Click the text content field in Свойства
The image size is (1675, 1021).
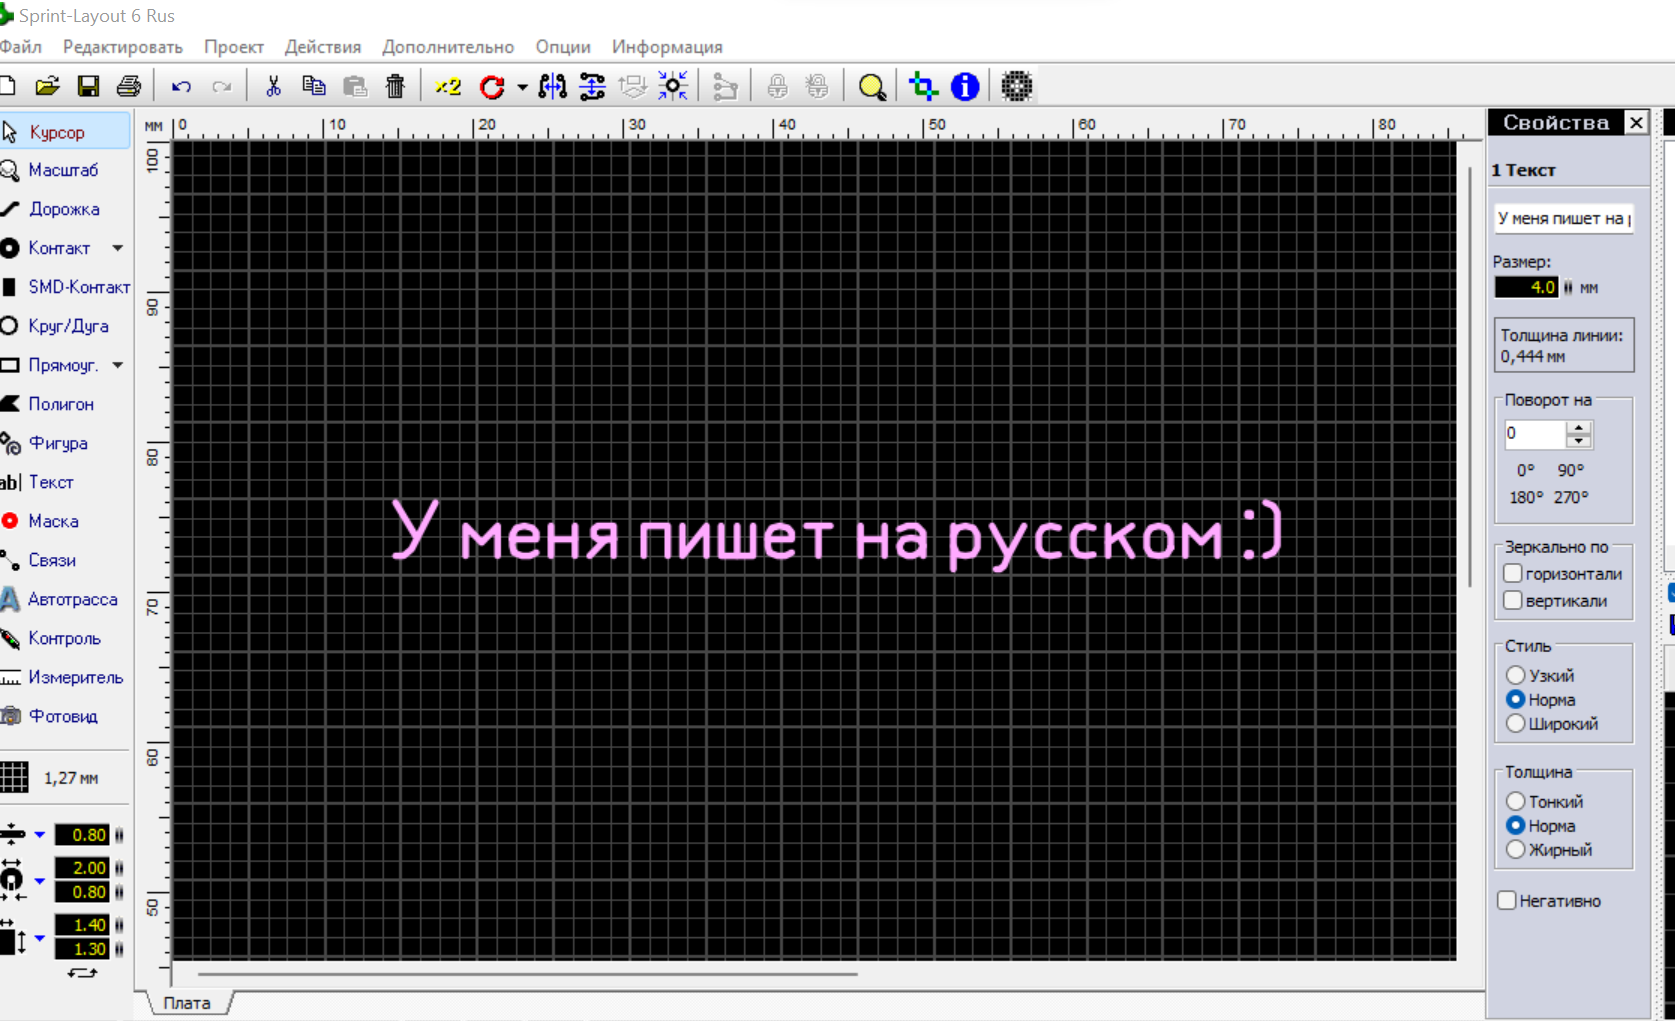click(x=1564, y=218)
